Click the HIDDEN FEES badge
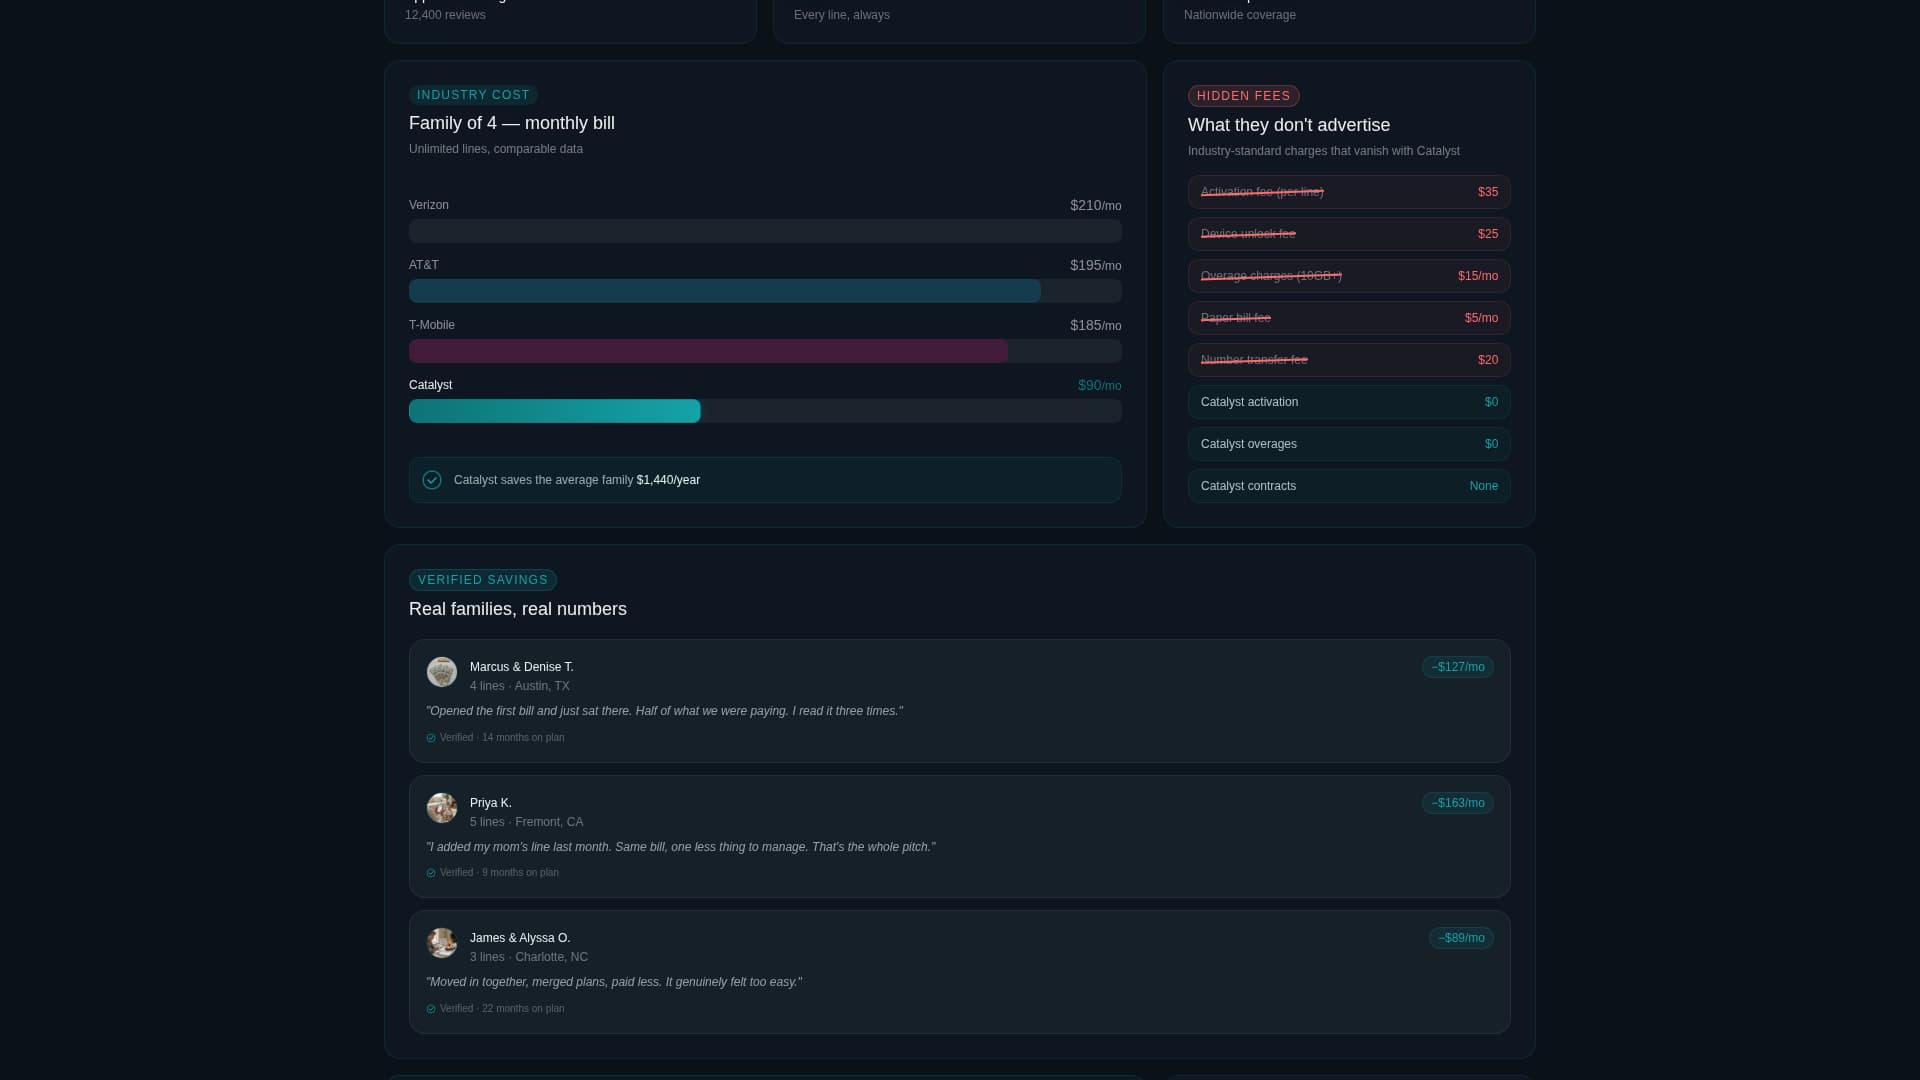Viewport: 1920px width, 1080px height. pyautogui.click(x=1243, y=96)
